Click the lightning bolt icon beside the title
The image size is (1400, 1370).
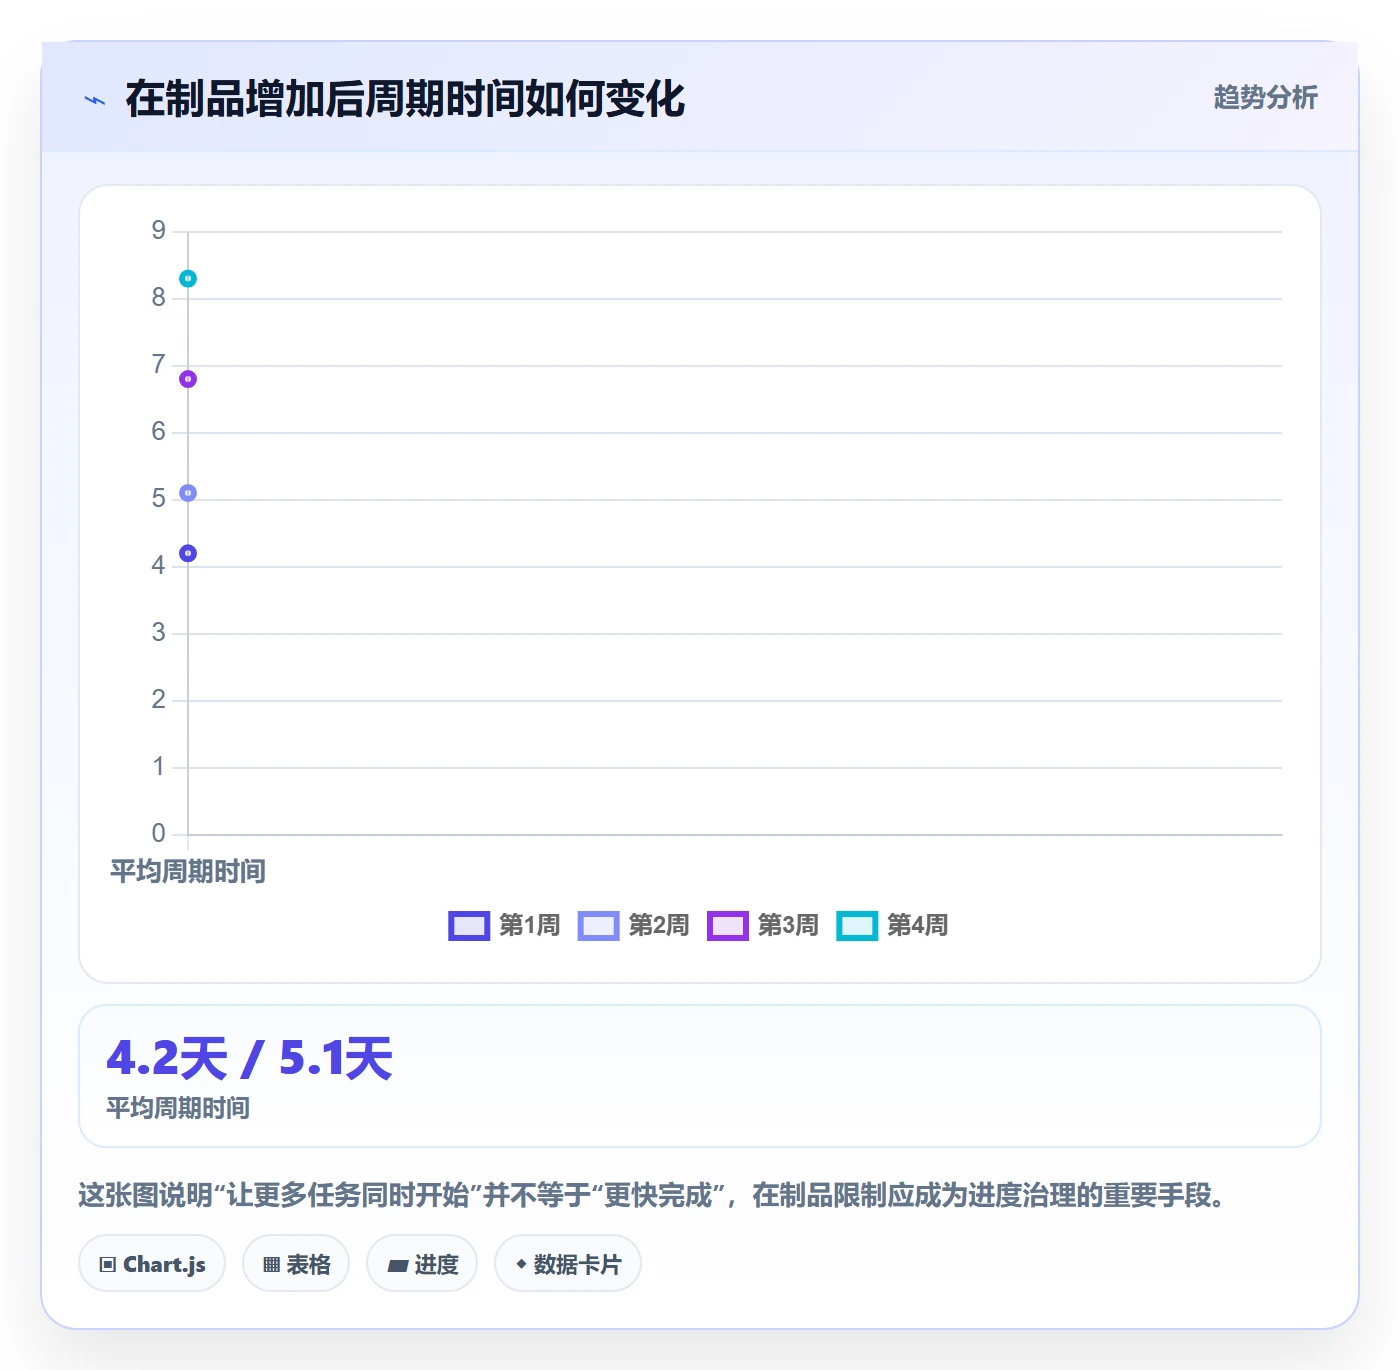pos(95,100)
